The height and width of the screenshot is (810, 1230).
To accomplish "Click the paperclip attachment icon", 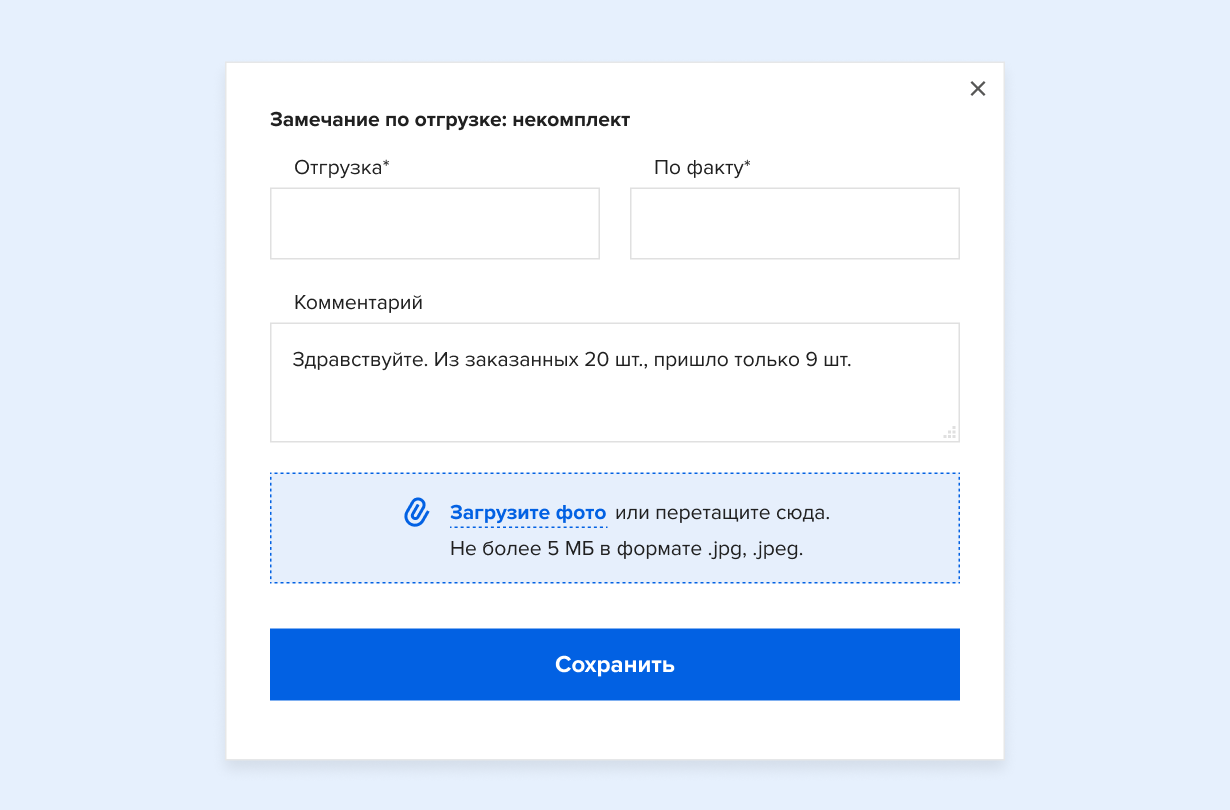I will 416,512.
